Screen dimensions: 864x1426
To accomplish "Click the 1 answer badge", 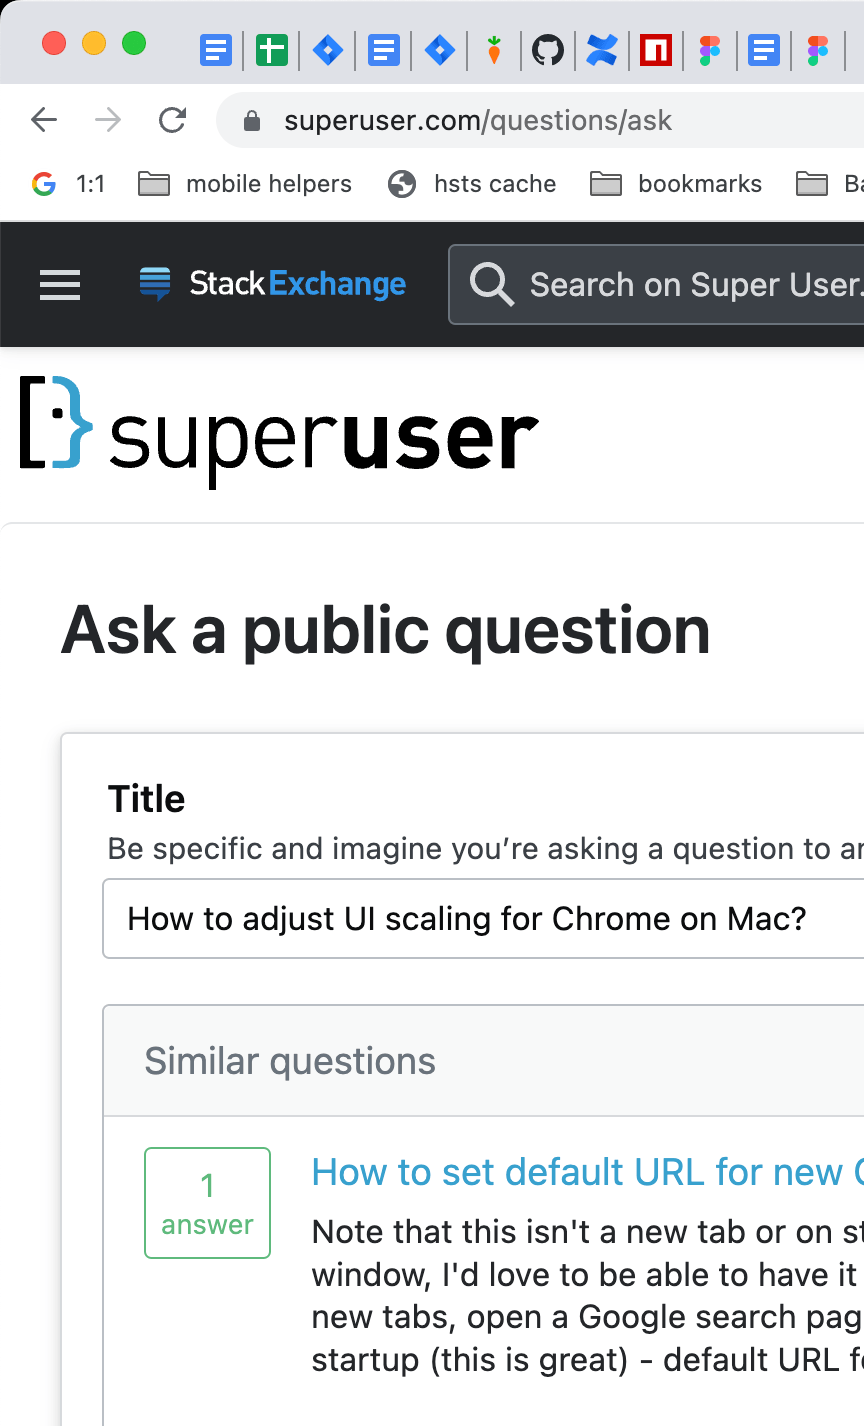I will tap(207, 1203).
